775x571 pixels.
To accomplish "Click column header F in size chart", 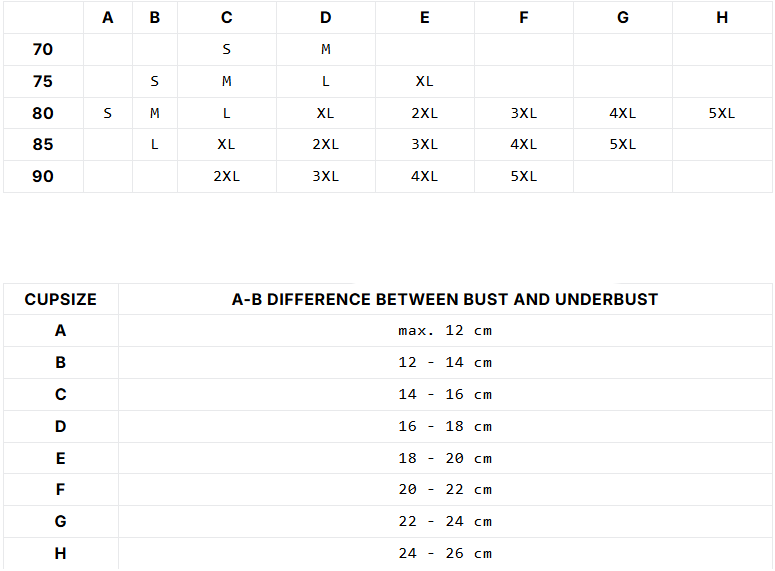I will click(x=523, y=18).
